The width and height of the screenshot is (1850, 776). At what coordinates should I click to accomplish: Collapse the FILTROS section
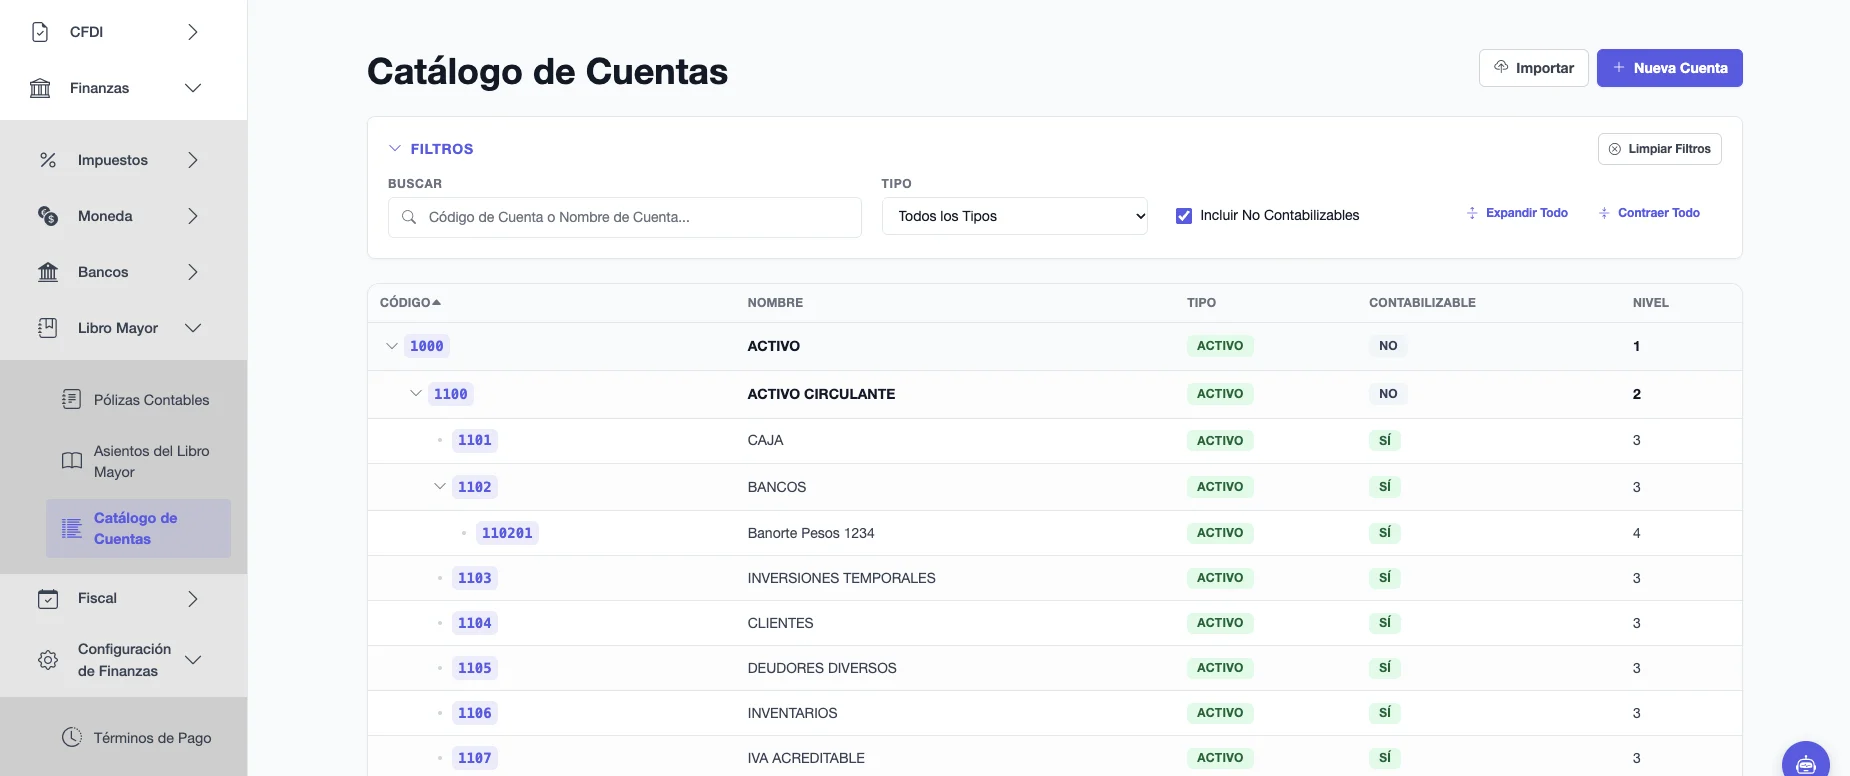tap(431, 149)
